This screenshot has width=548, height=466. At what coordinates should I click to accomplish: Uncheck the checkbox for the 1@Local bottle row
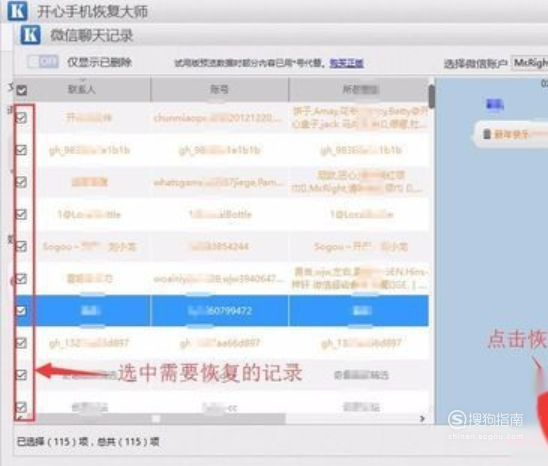[21, 214]
